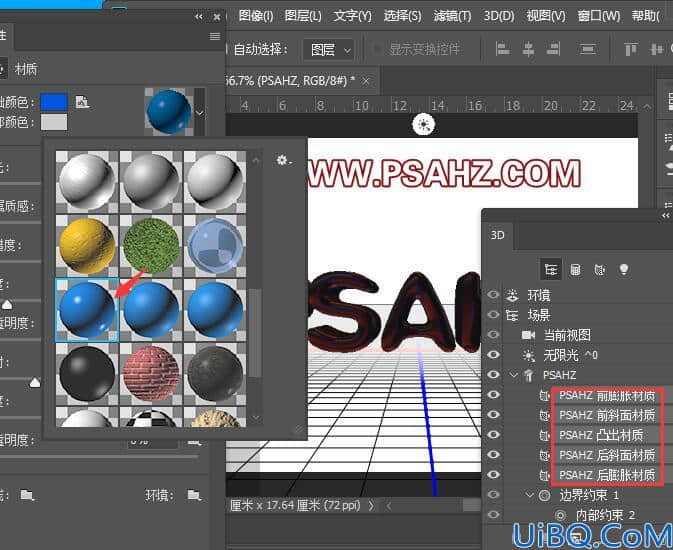Screen dimensions: 673x550
Task: Select the dark granite material preset
Action: [215, 374]
